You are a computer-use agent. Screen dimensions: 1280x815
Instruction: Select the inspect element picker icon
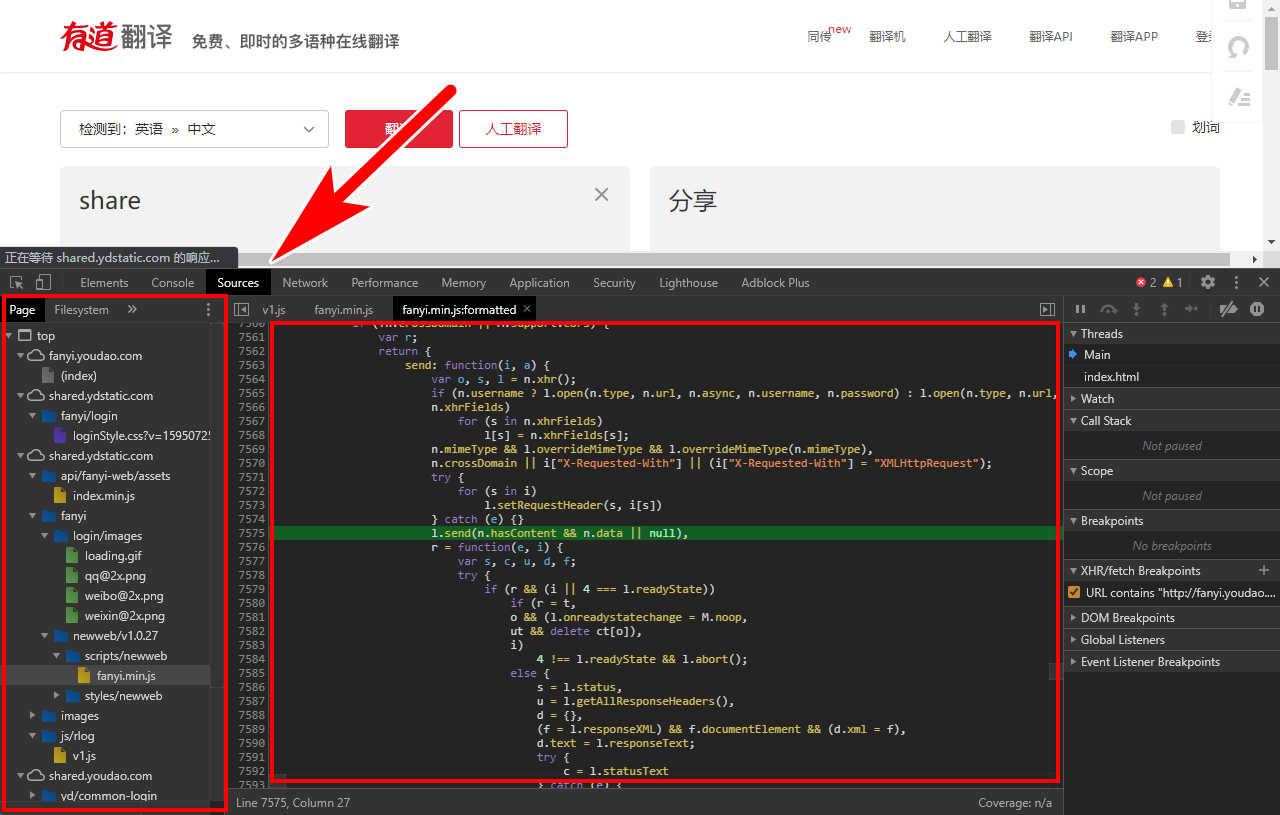coord(16,283)
